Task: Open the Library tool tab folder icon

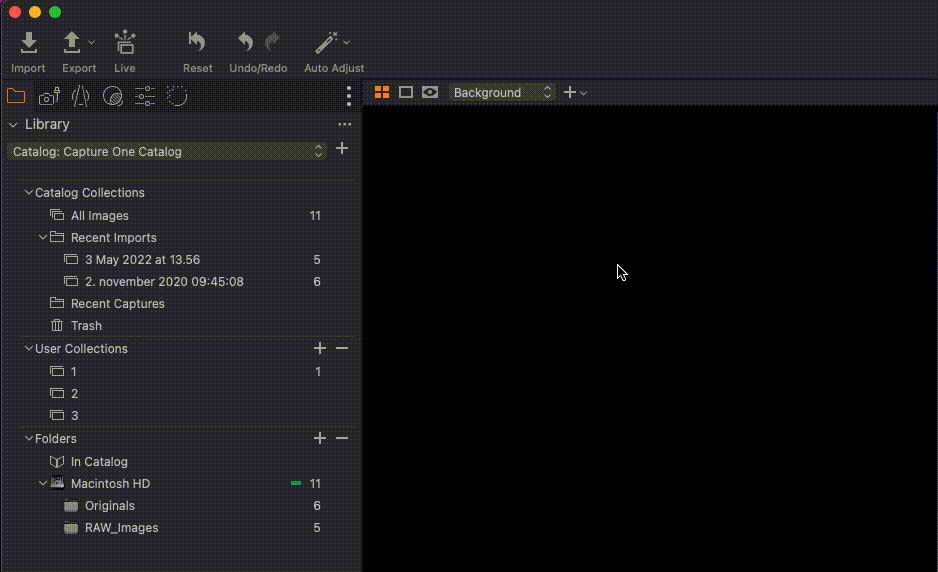Action: (16, 96)
